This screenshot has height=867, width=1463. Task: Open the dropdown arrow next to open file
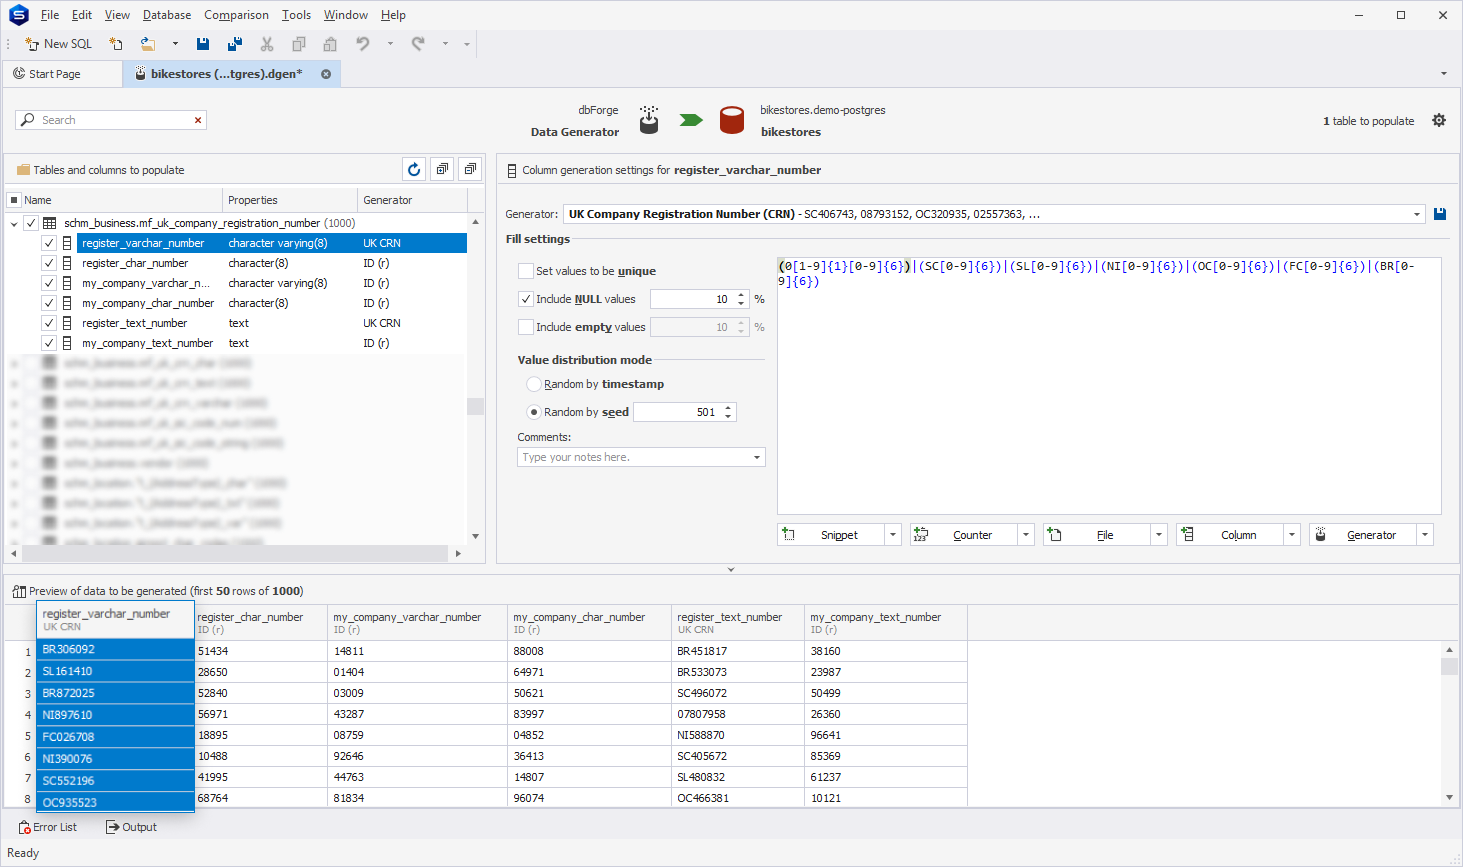[x=175, y=44]
